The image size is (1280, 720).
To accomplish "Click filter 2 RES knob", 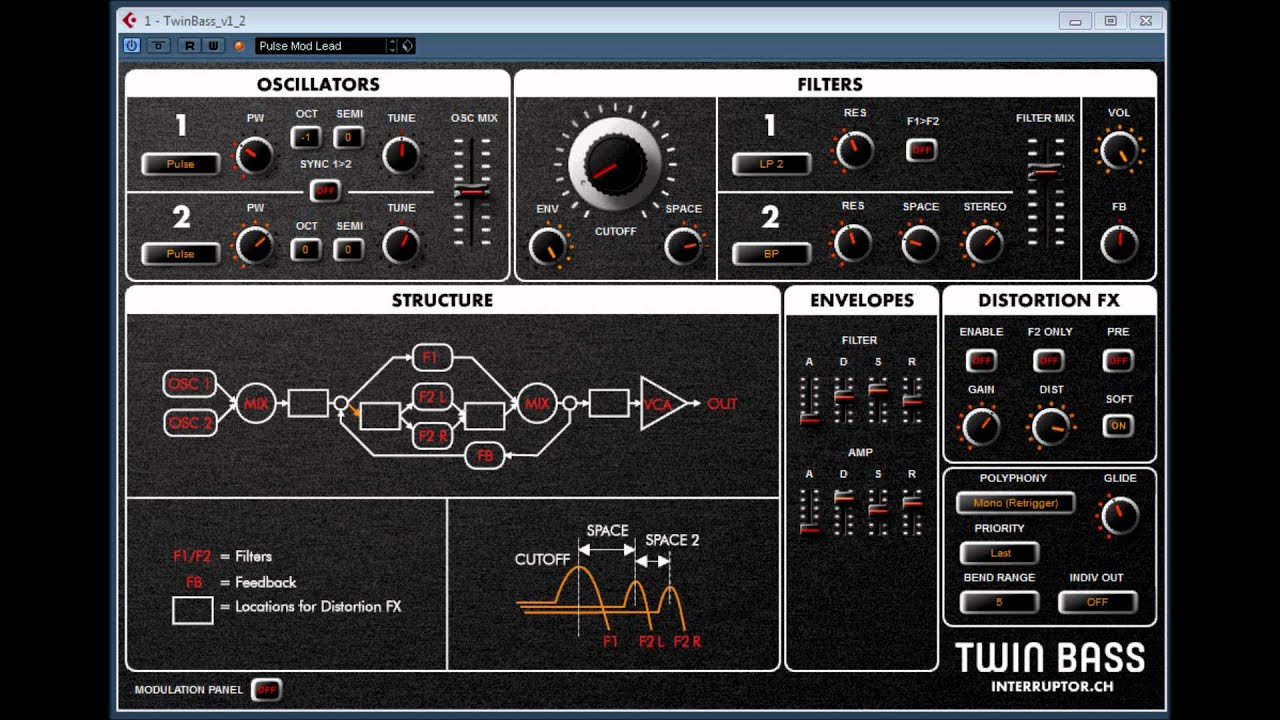I will coord(853,244).
